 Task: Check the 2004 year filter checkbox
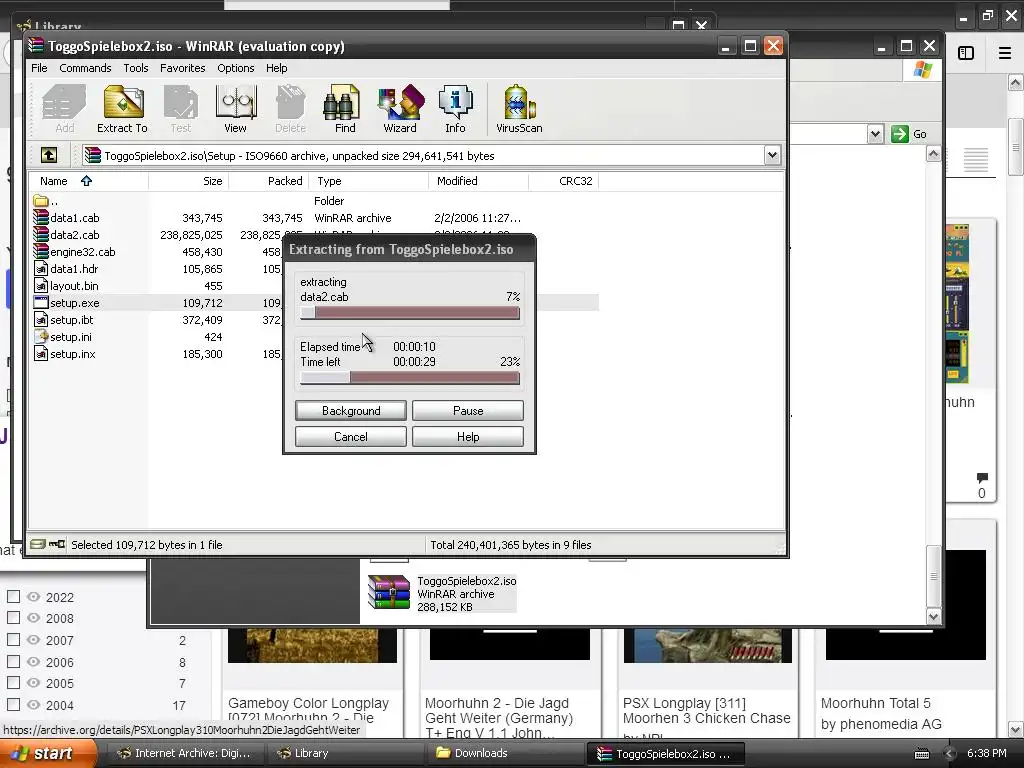[x=13, y=705]
